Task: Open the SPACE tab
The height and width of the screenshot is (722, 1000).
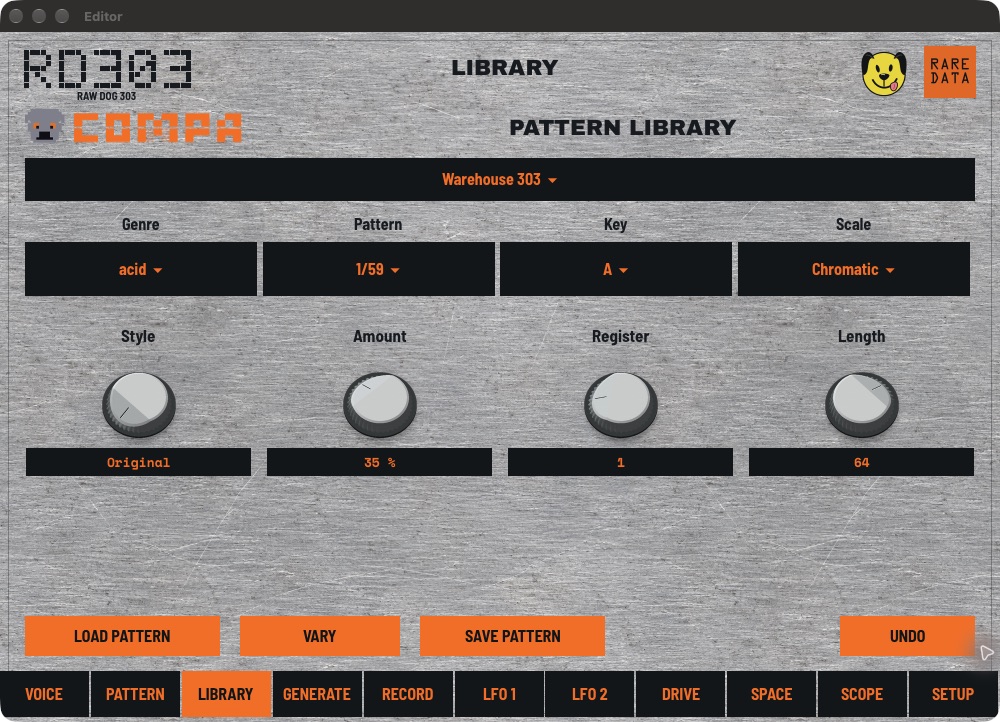Action: pos(771,694)
